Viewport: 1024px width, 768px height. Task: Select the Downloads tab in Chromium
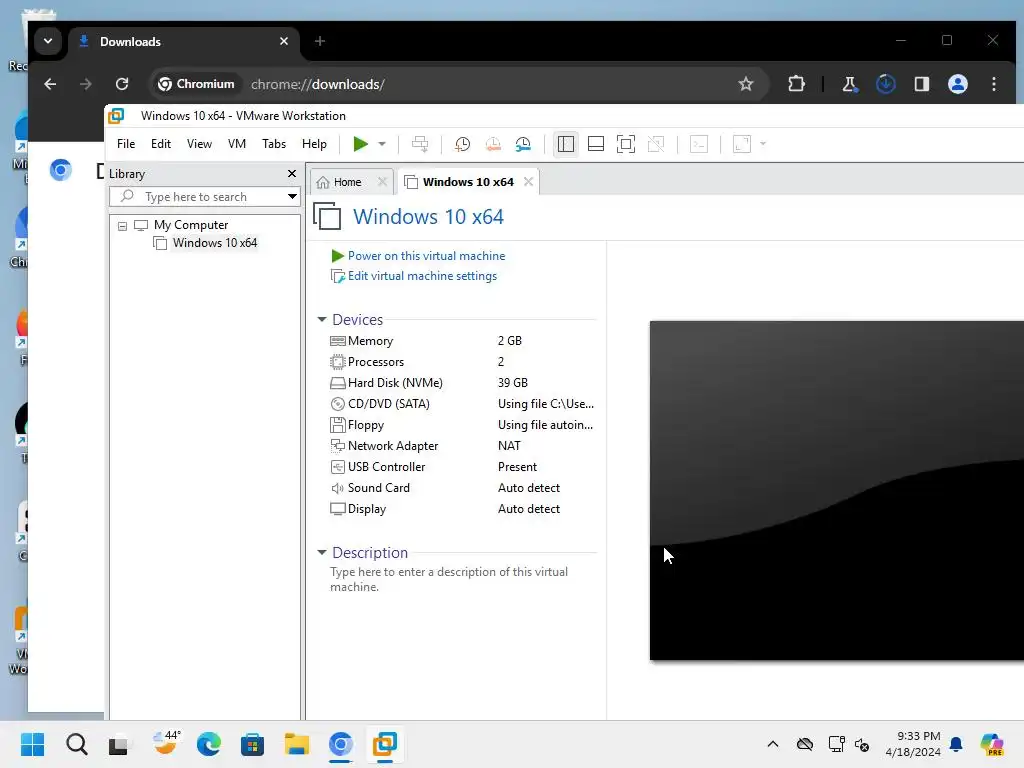tap(183, 42)
